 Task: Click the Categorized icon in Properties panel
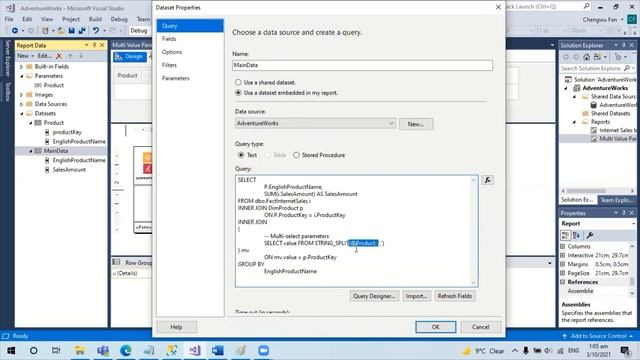coord(565,235)
